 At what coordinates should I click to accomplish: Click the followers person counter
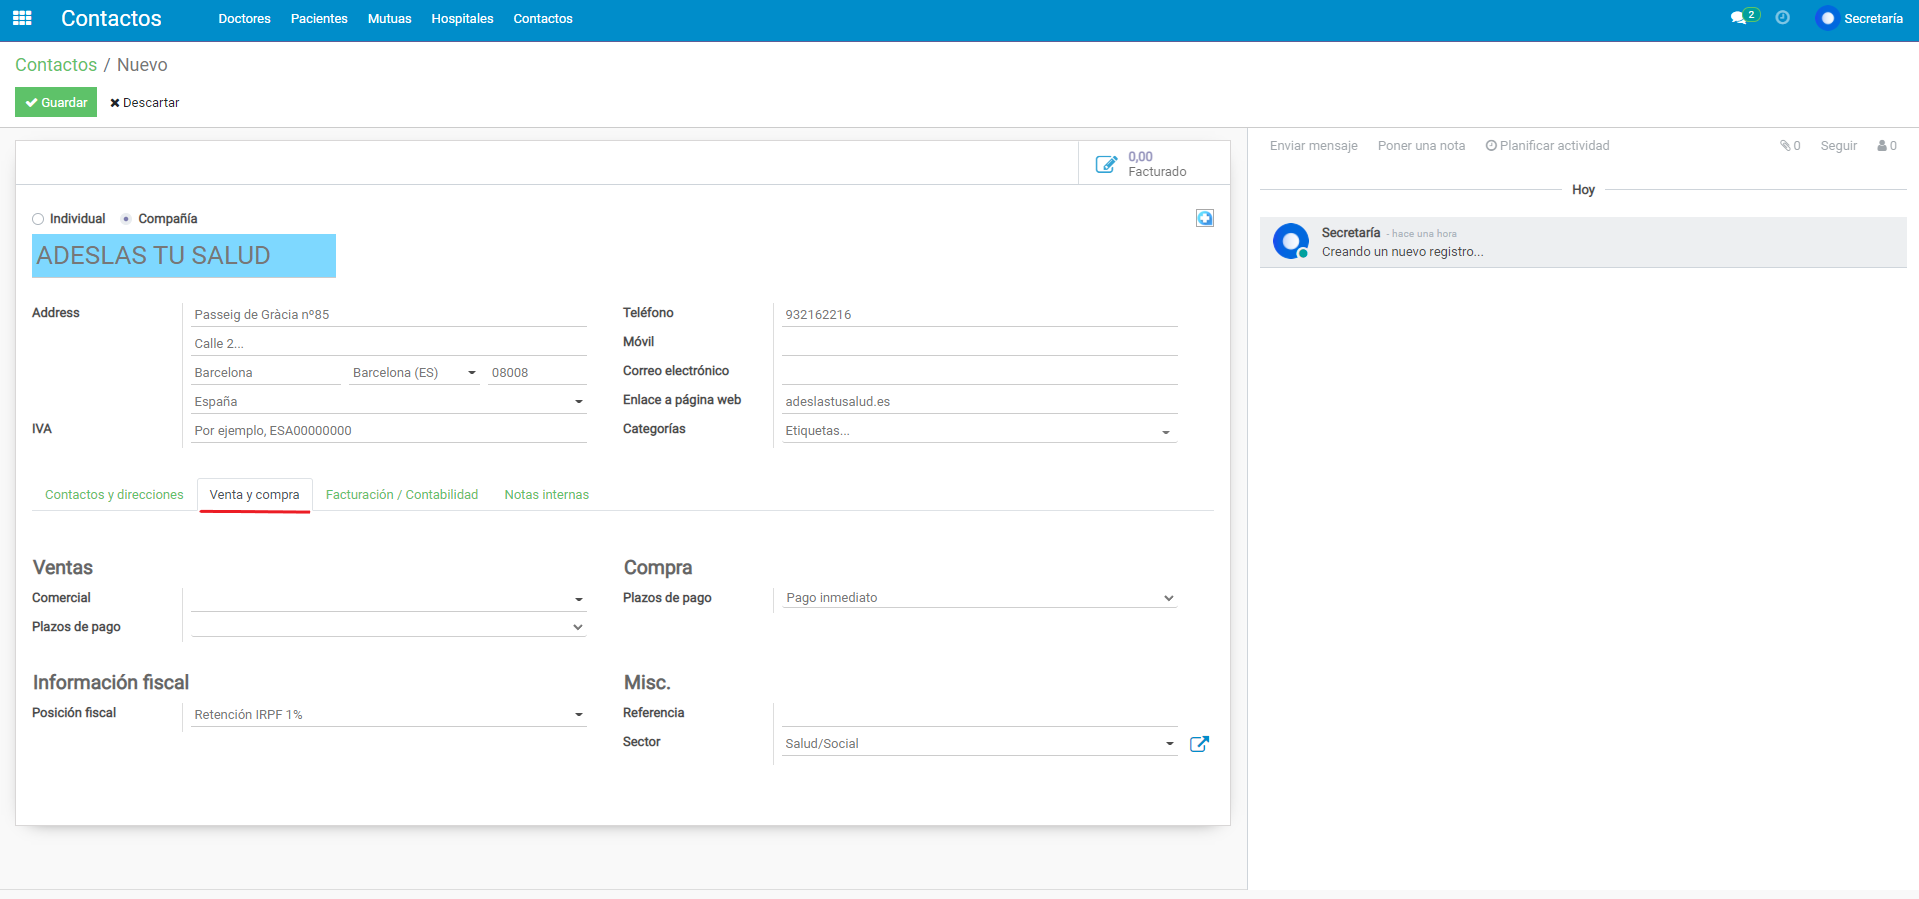[x=1887, y=146]
